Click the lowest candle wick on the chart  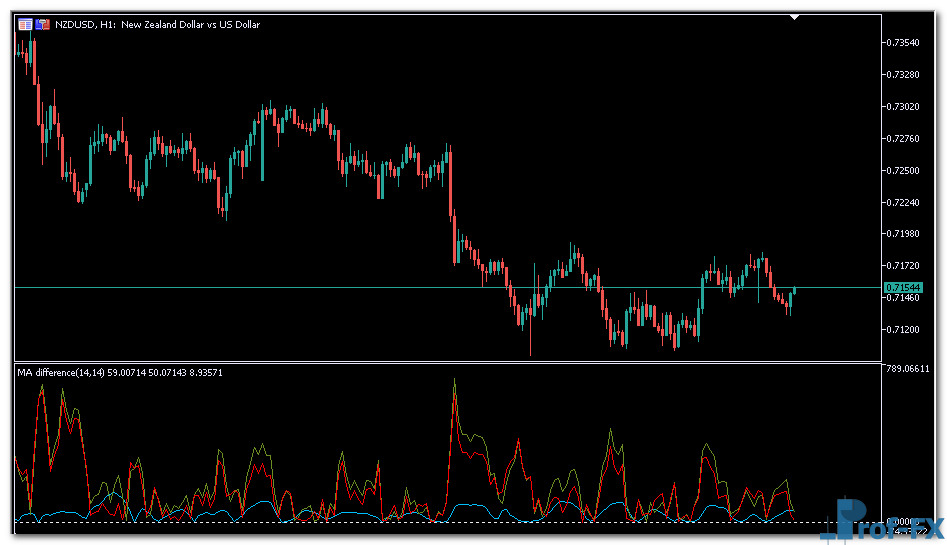530,350
